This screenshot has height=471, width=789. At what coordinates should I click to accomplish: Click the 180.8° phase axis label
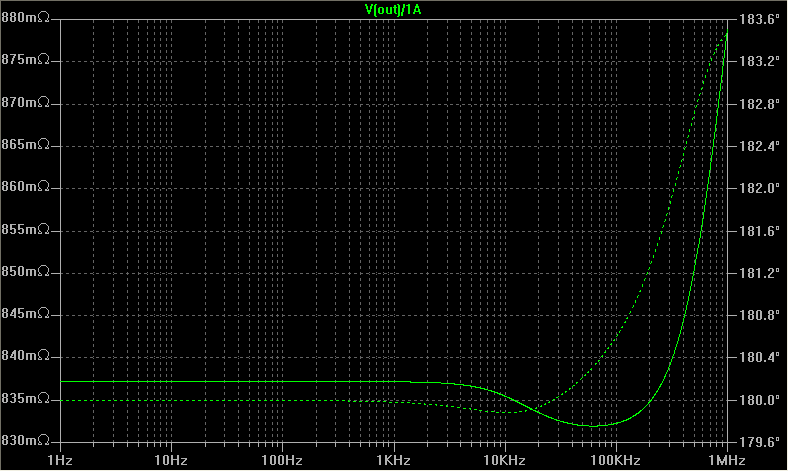point(759,316)
